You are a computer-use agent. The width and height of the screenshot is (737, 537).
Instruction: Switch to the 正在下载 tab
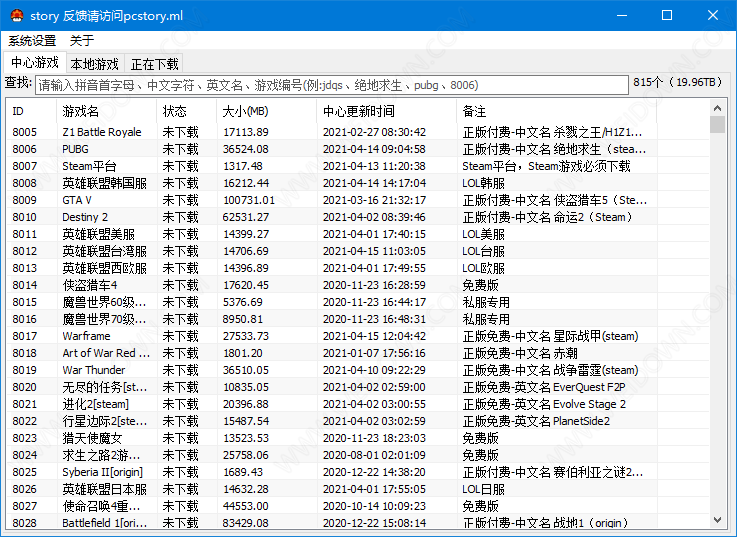(x=154, y=64)
